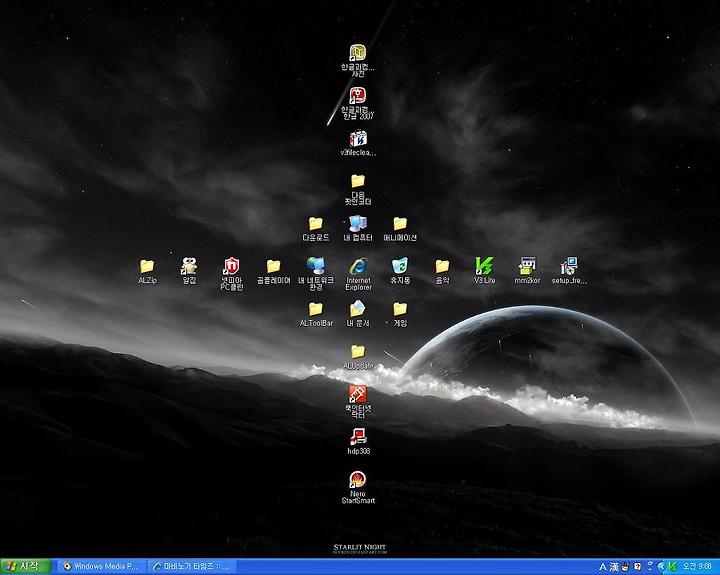Open the 애니메이션 folder
Image resolution: width=720 pixels, height=575 pixels.
pos(400,228)
